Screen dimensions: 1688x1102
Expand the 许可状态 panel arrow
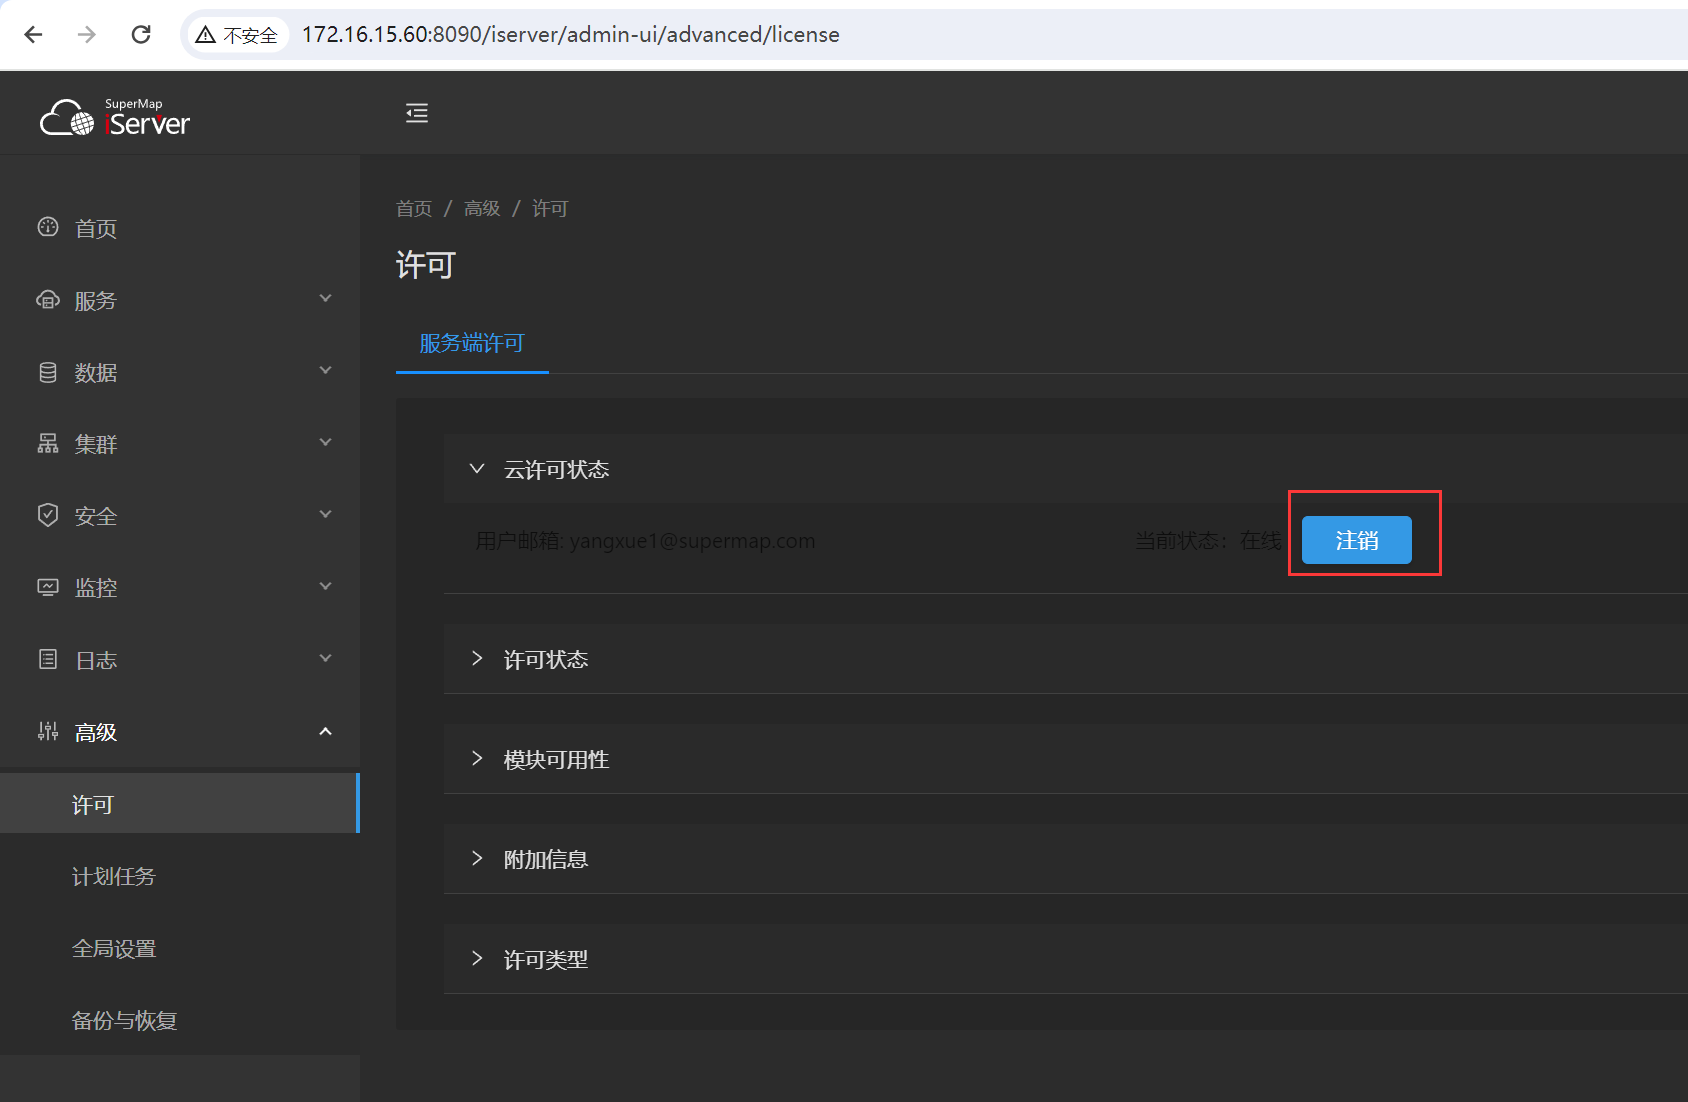point(477,658)
